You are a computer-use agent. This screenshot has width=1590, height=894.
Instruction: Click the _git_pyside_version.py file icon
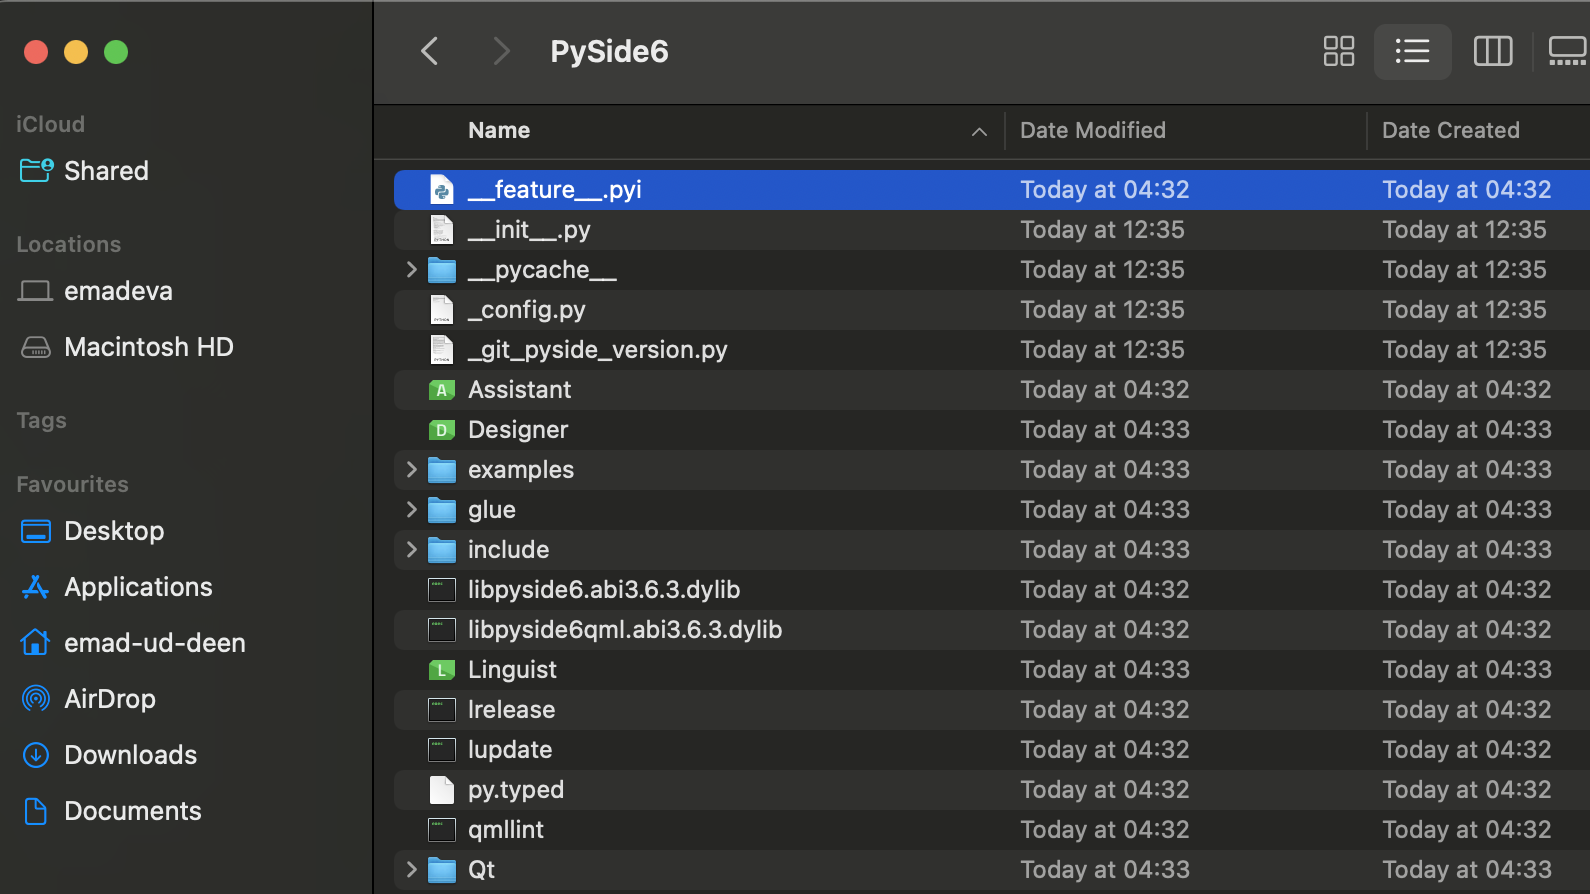click(442, 350)
